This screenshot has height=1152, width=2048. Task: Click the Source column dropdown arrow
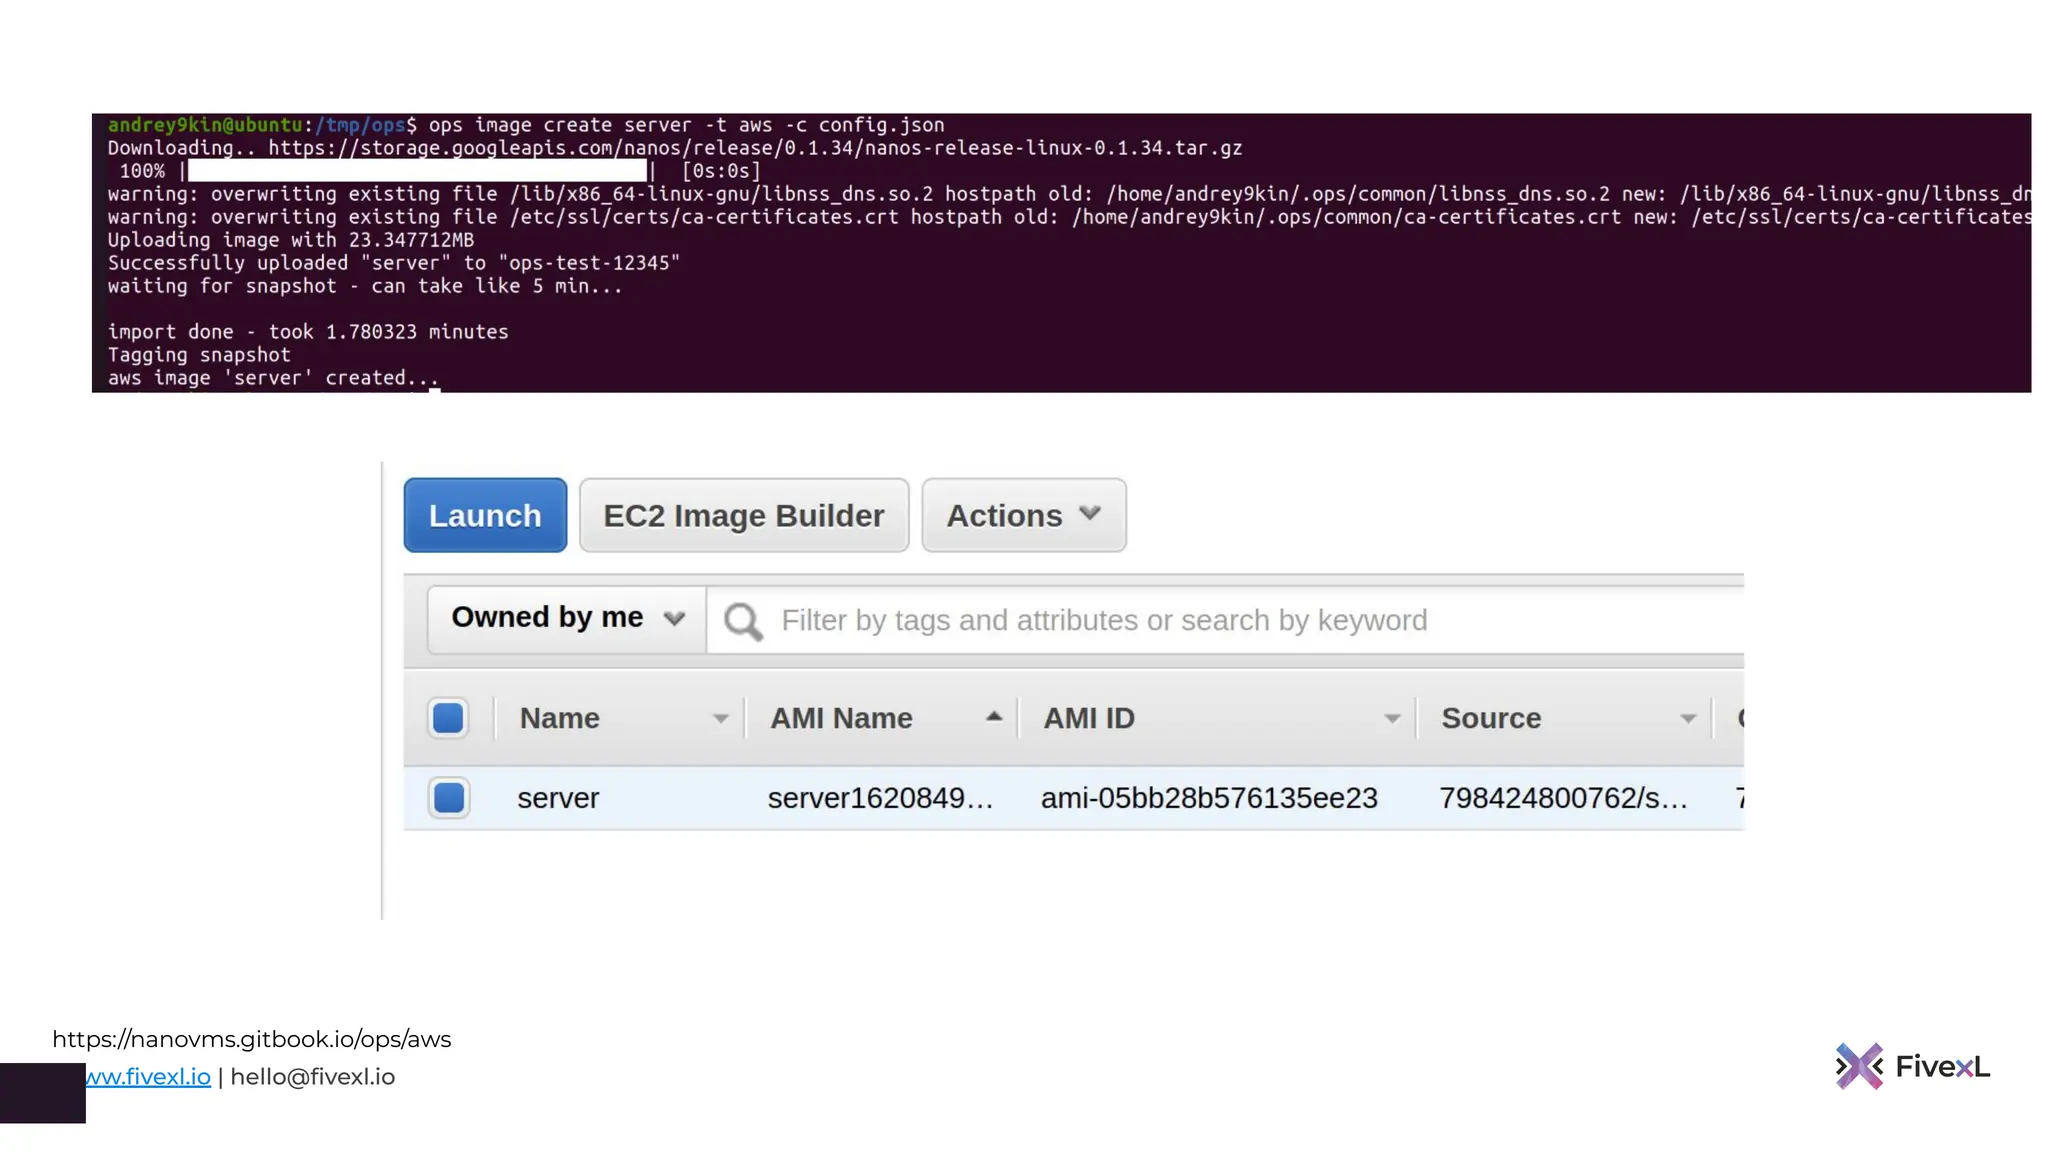click(1688, 719)
